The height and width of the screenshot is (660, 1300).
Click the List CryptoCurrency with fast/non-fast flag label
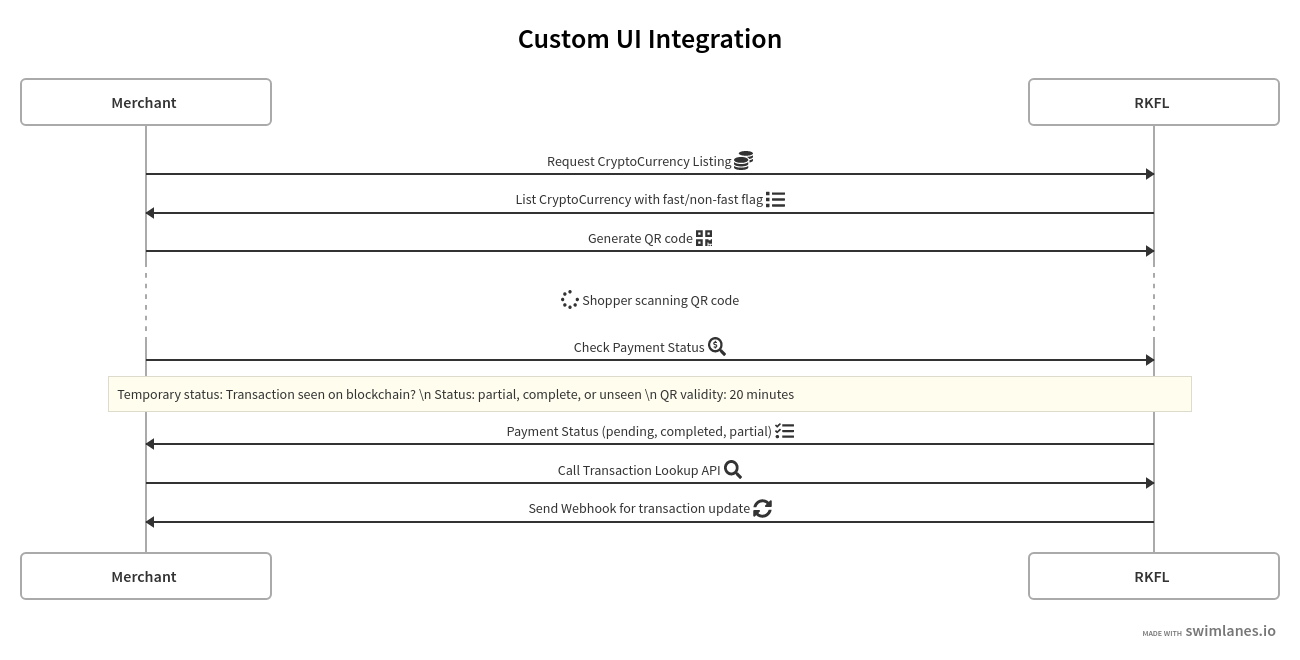pos(639,199)
